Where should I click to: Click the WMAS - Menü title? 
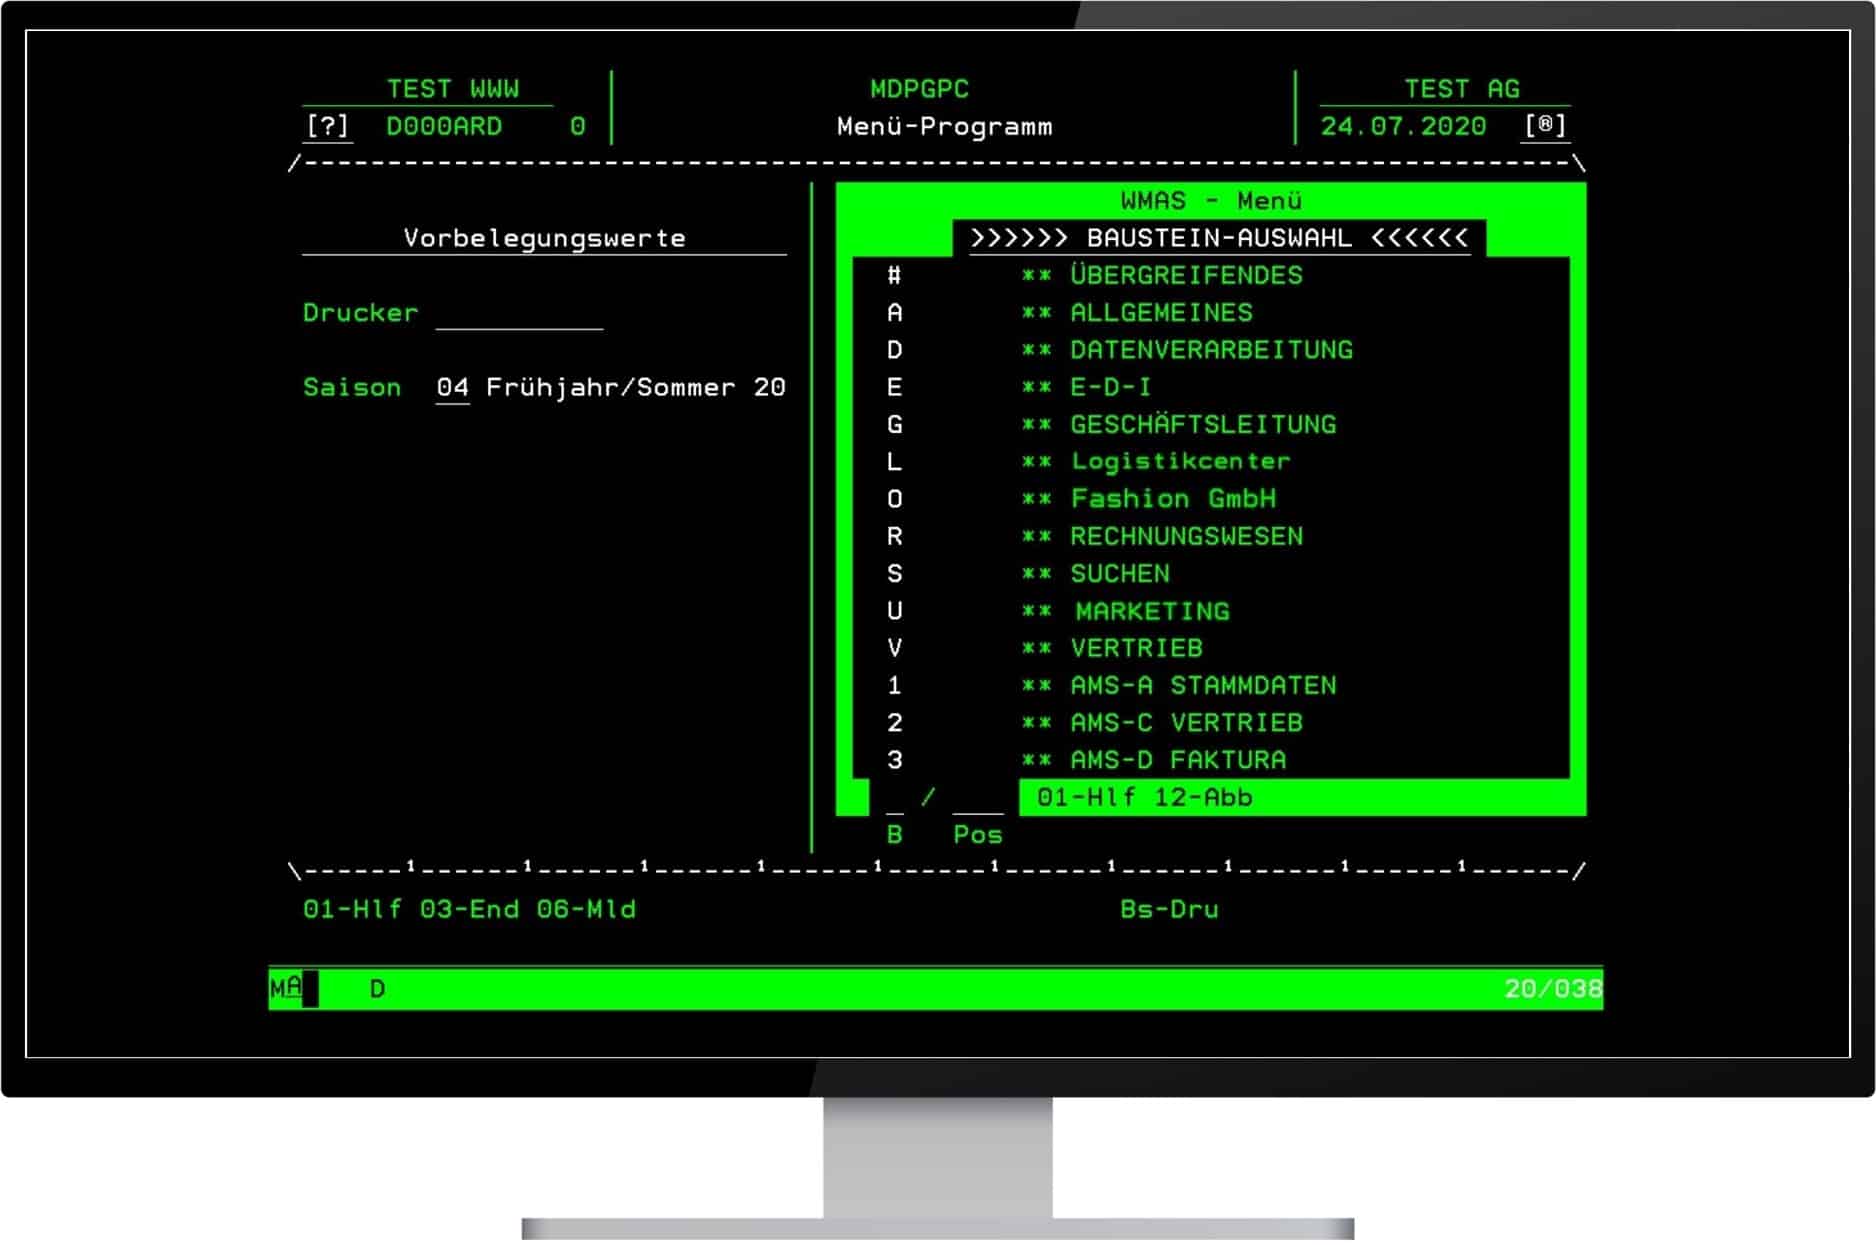[x=1211, y=201]
